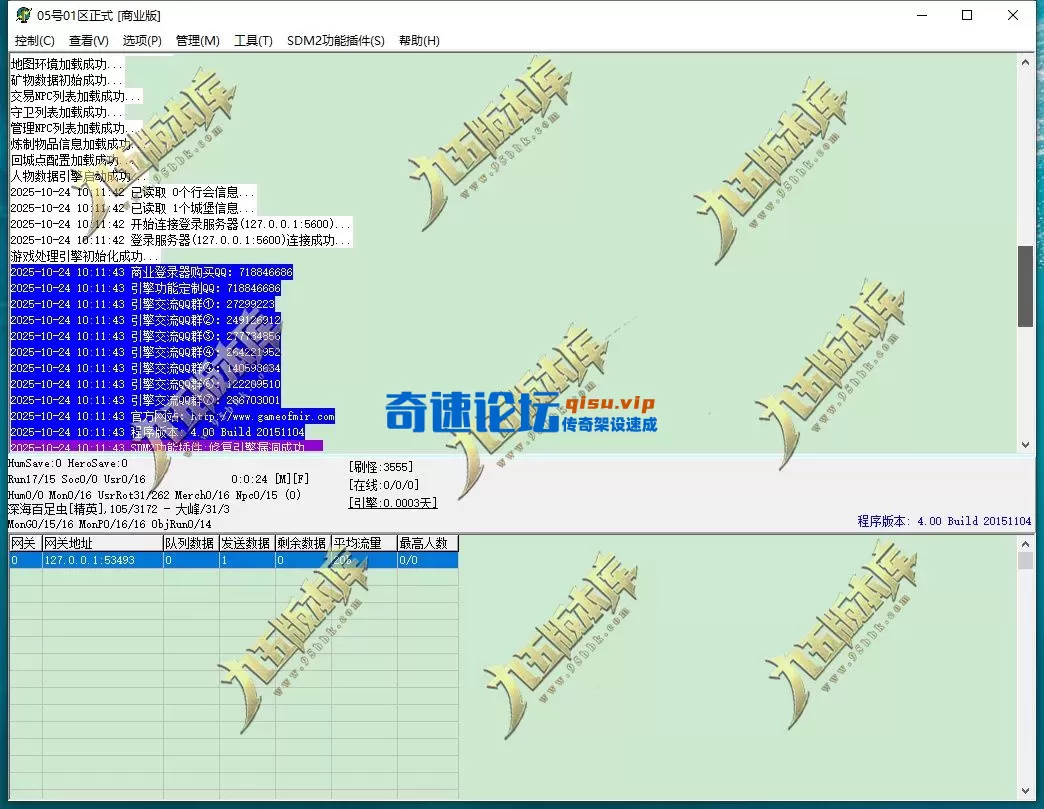Click the 网关地址 column header
Image resolution: width=1044 pixels, height=809 pixels.
point(103,543)
